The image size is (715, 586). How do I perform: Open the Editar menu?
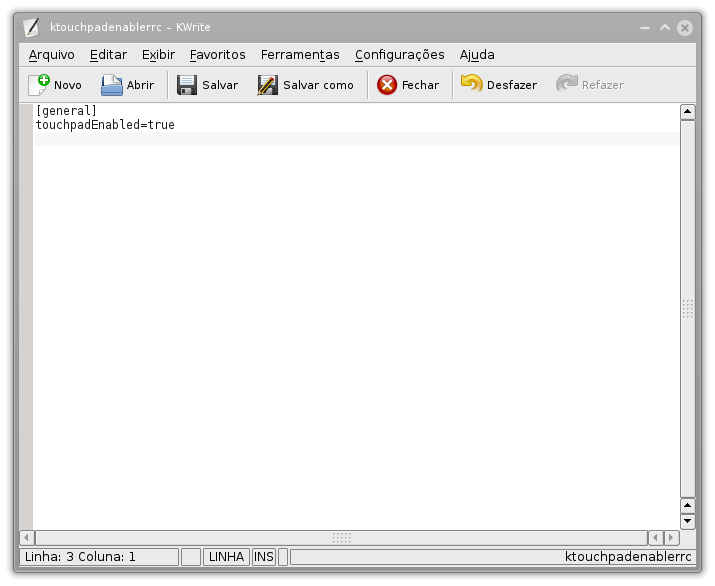(x=109, y=55)
